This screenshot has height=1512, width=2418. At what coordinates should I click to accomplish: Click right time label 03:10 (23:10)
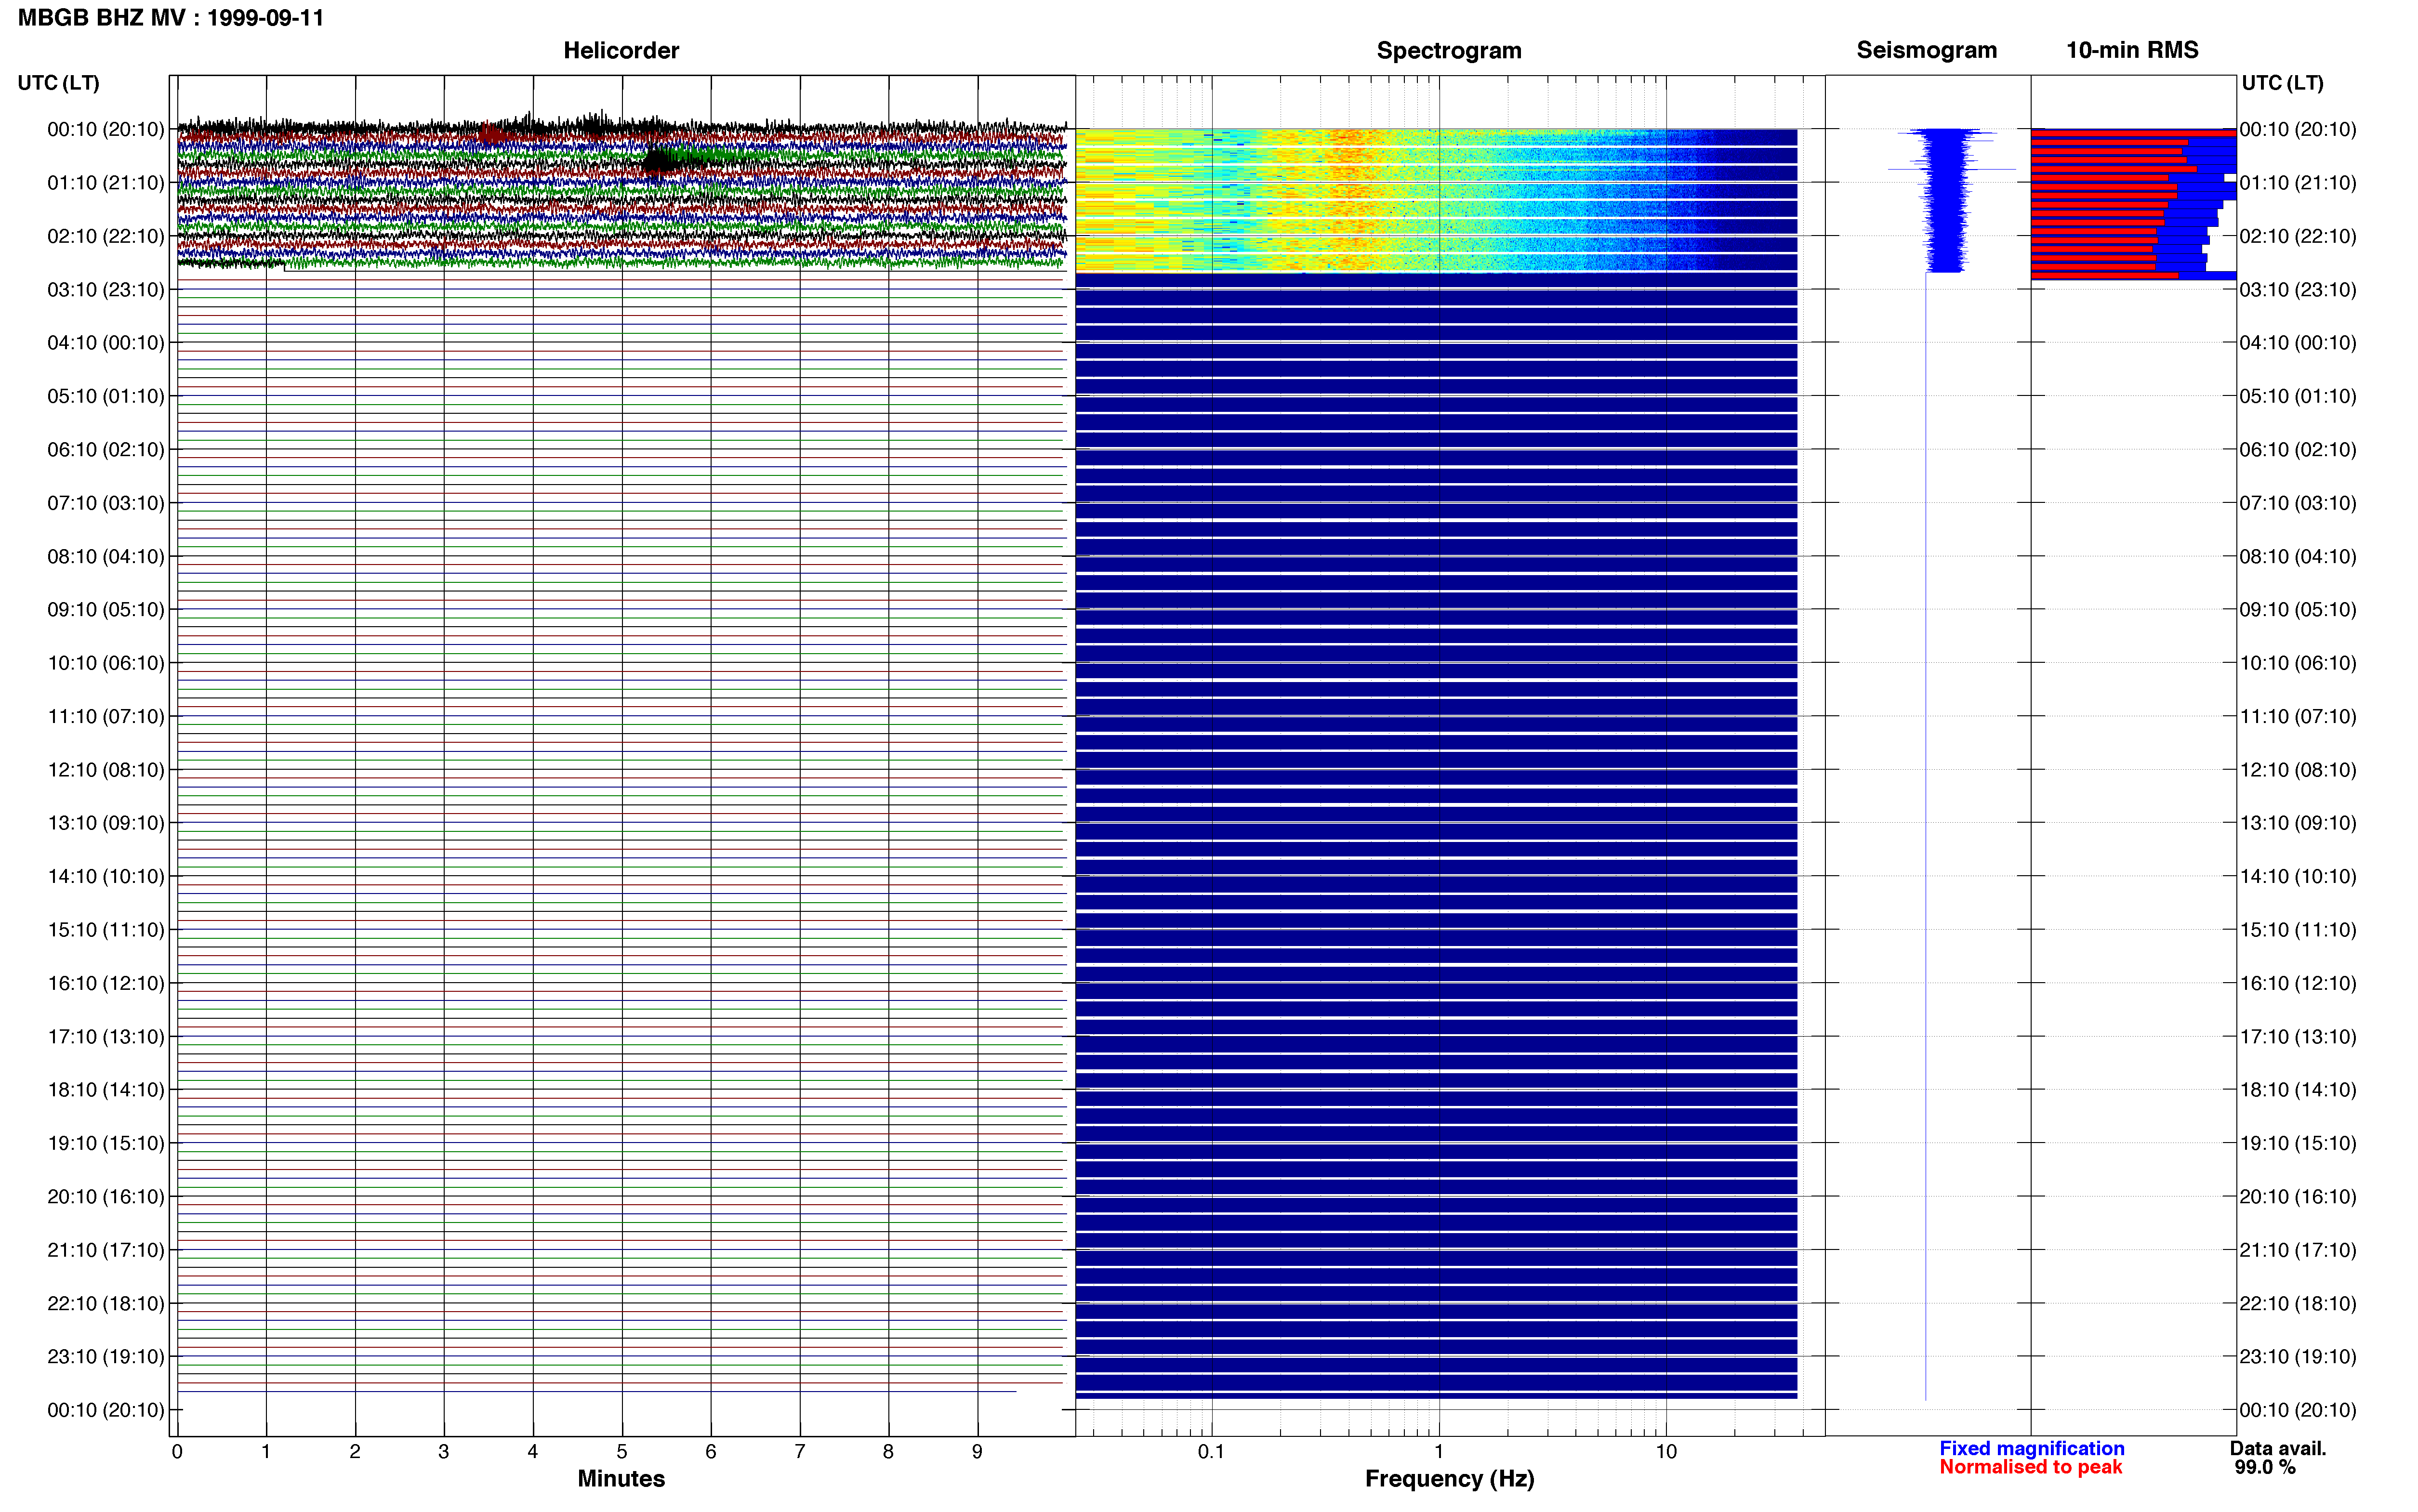click(x=2298, y=290)
